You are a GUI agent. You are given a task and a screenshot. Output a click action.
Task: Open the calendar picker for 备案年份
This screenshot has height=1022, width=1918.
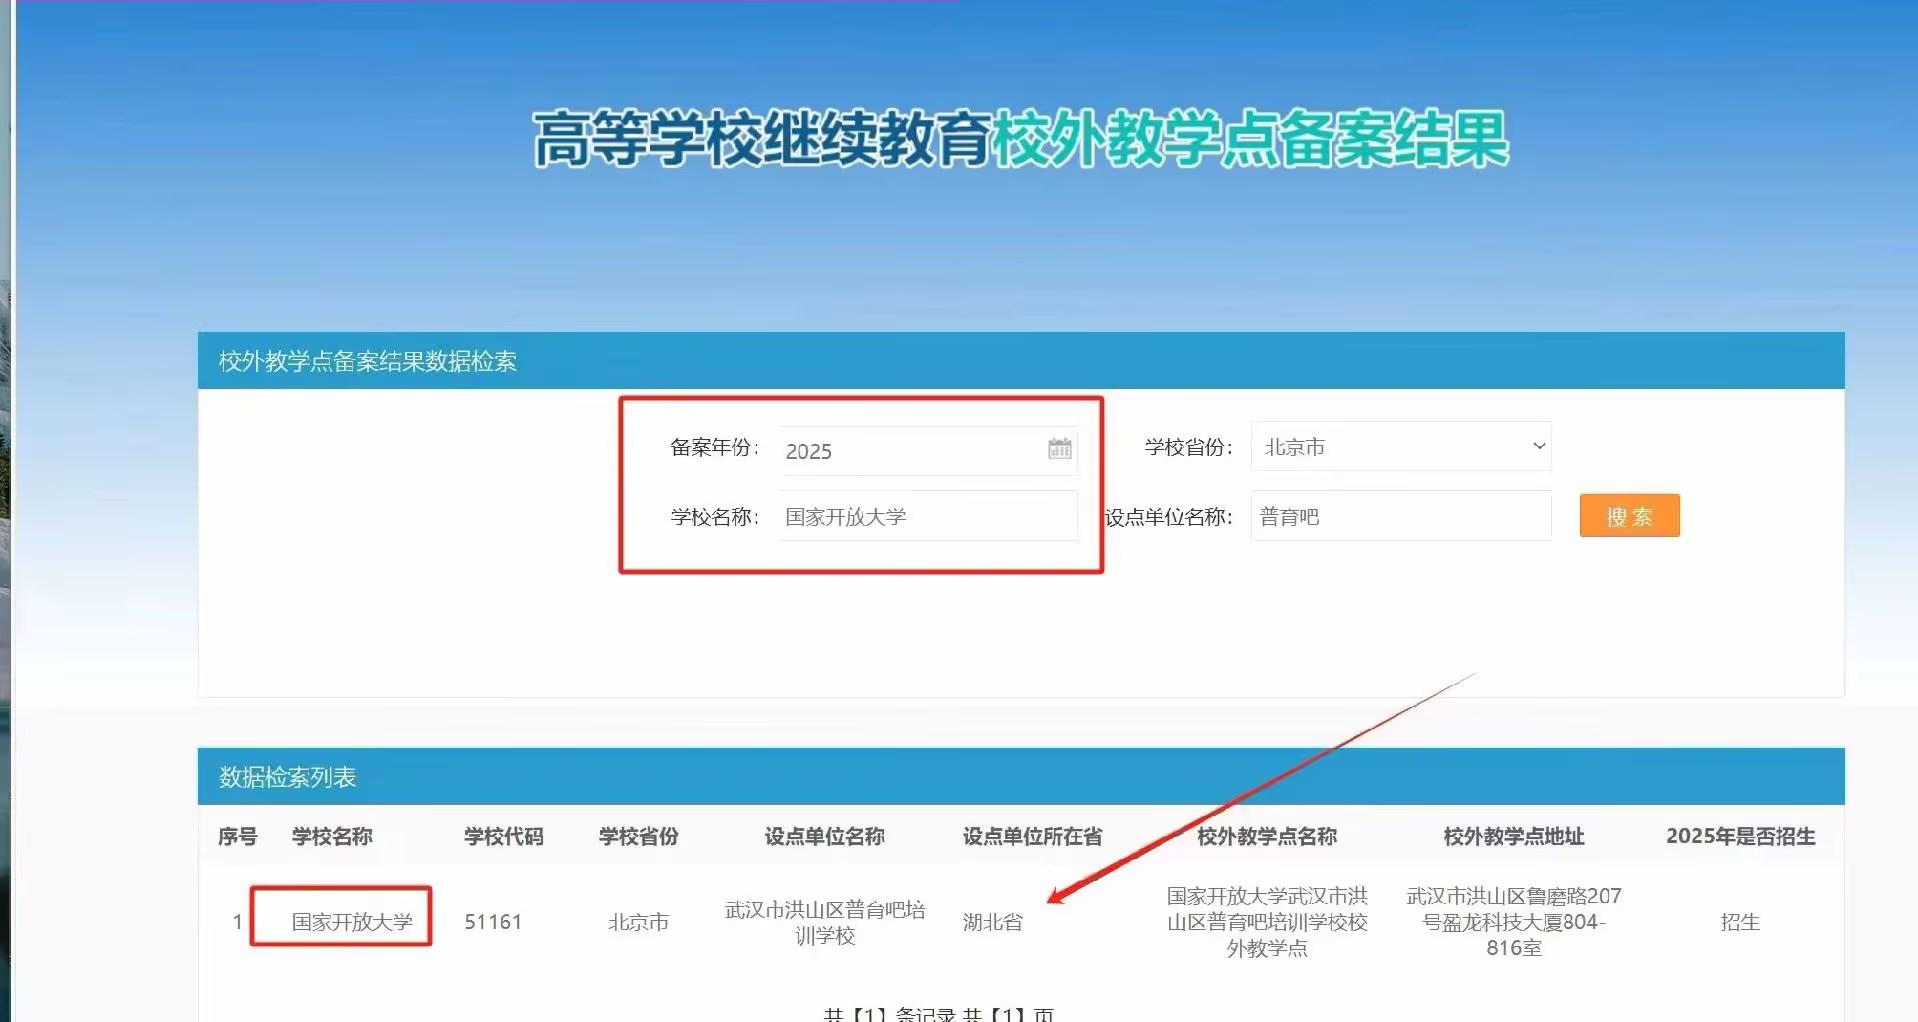pos(1059,449)
